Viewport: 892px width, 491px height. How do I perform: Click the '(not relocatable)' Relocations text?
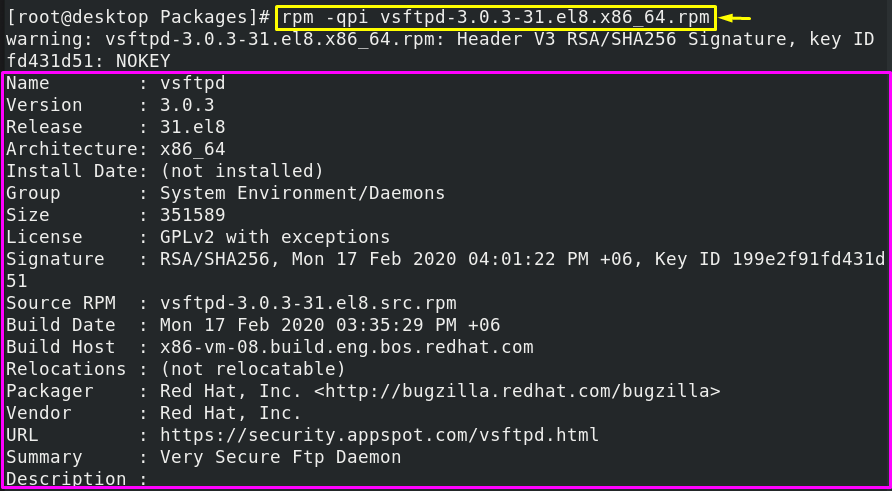253,369
